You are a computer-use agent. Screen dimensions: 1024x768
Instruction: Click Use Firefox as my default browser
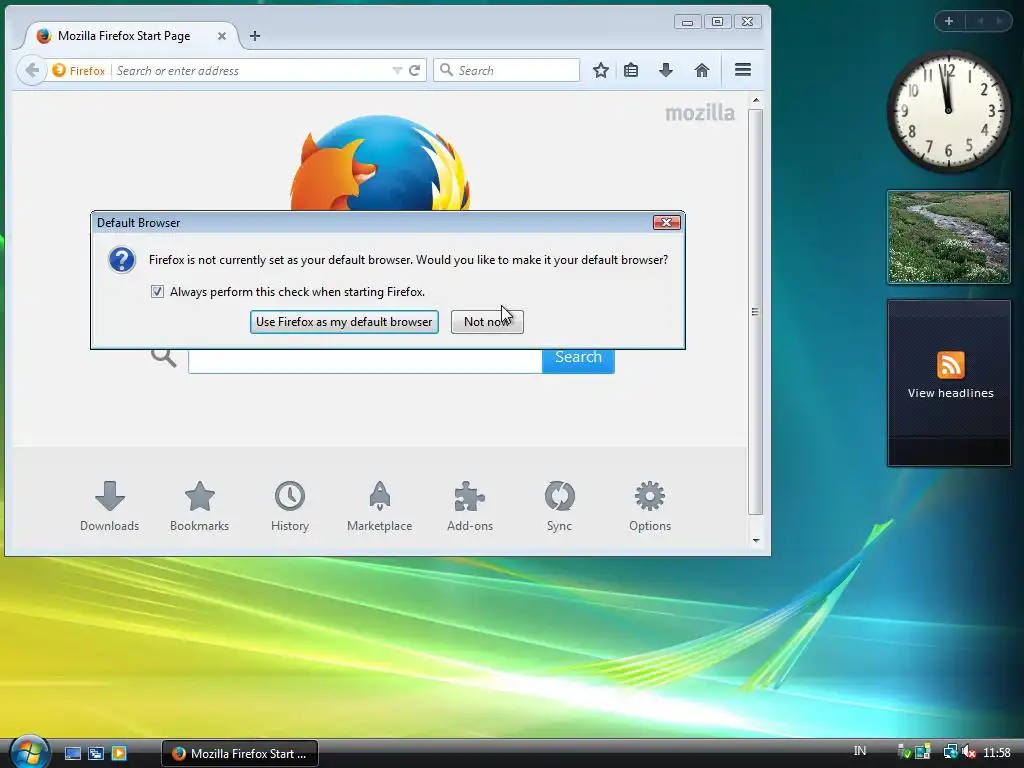(x=344, y=321)
